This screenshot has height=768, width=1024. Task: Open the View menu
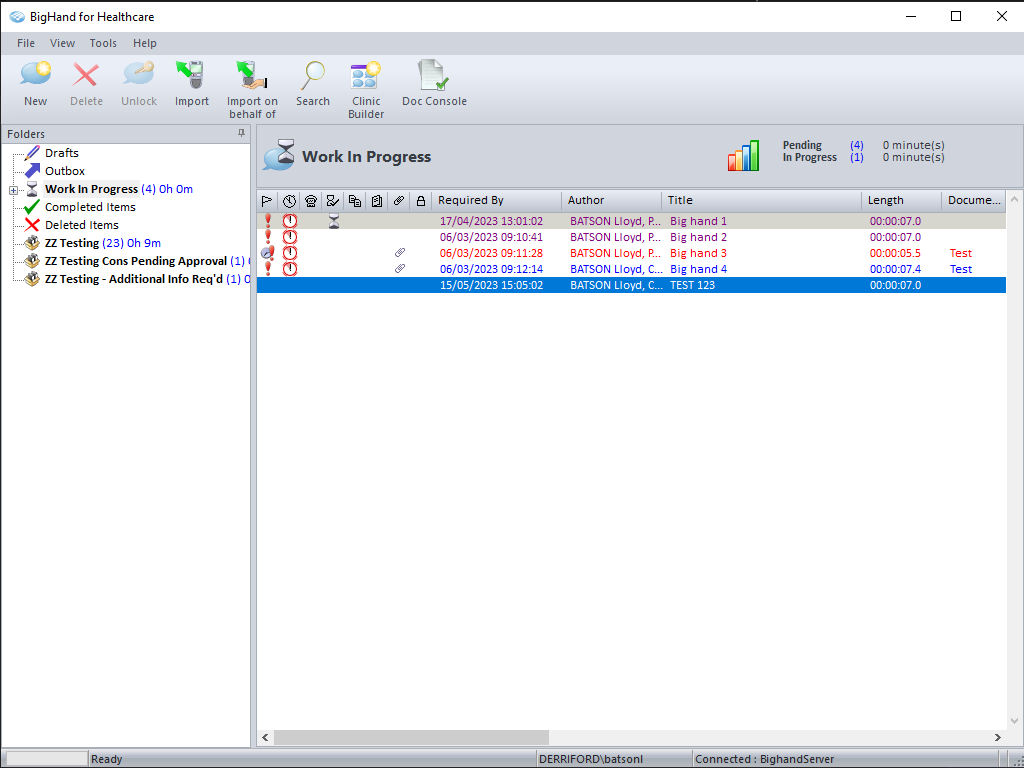63,43
